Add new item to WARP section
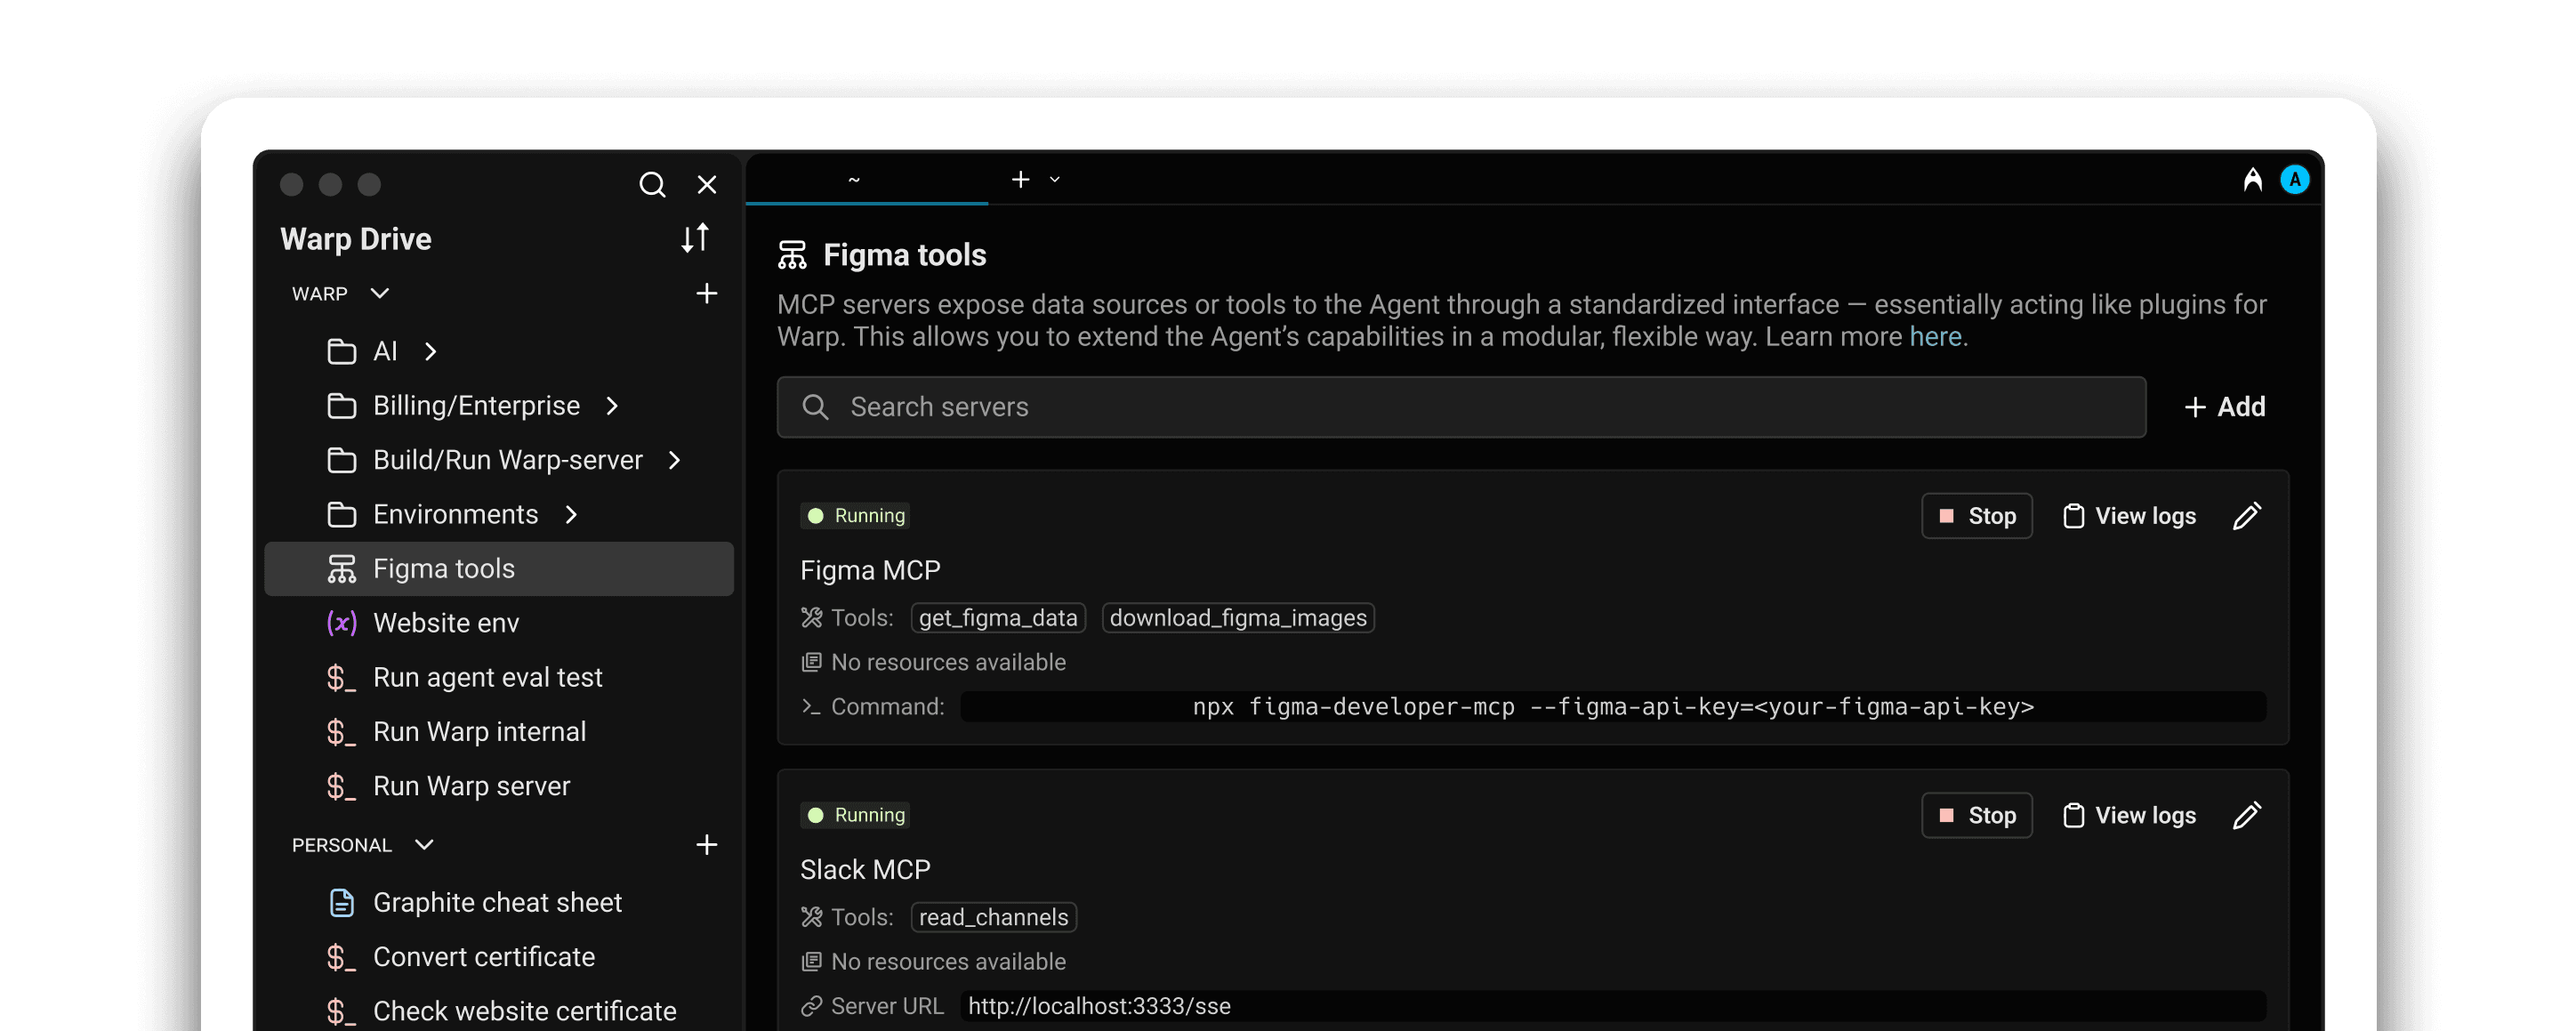This screenshot has width=2576, height=1031. [707, 293]
